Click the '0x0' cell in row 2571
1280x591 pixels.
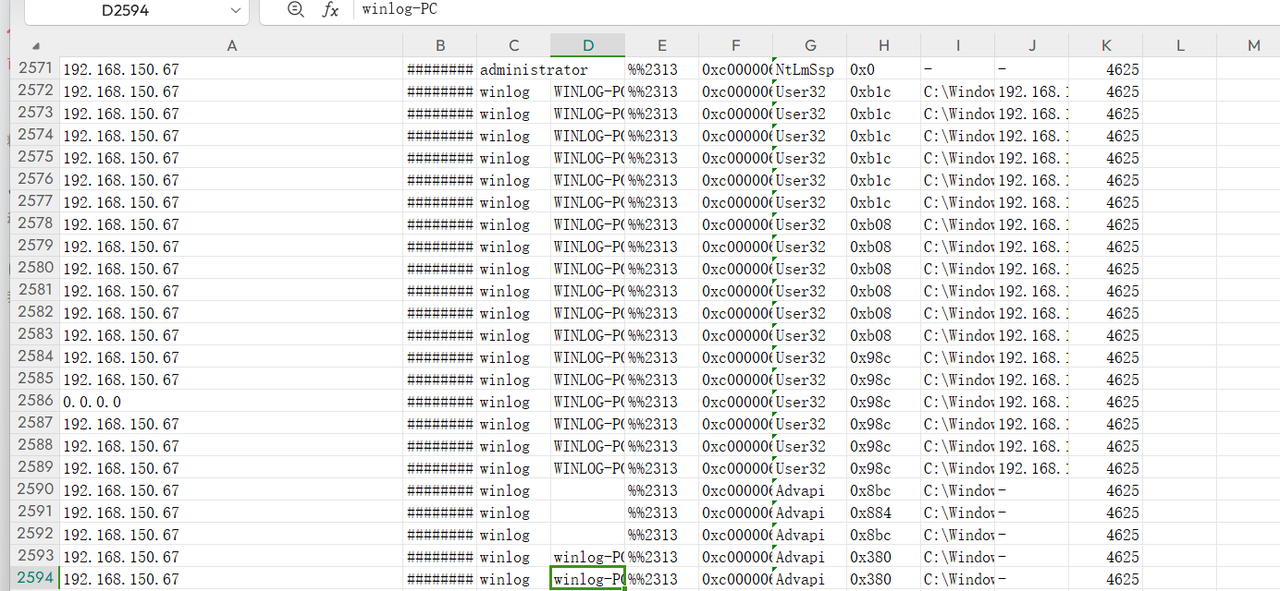[884, 70]
